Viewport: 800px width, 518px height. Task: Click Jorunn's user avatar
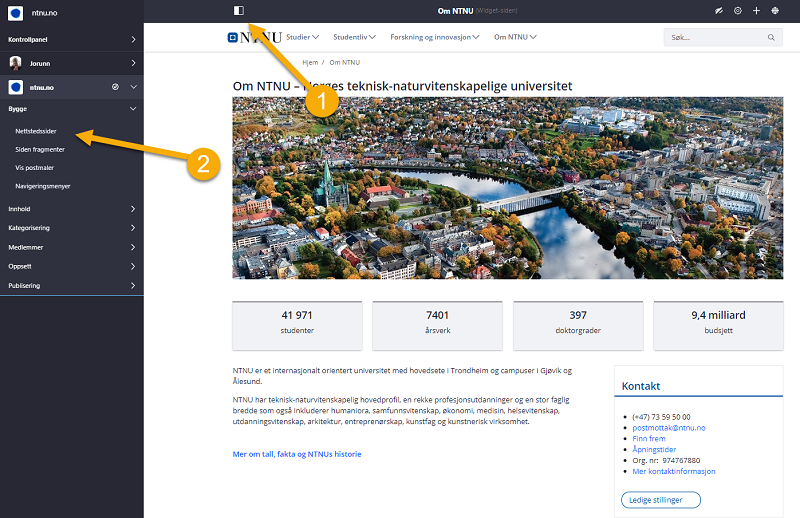click(15, 63)
